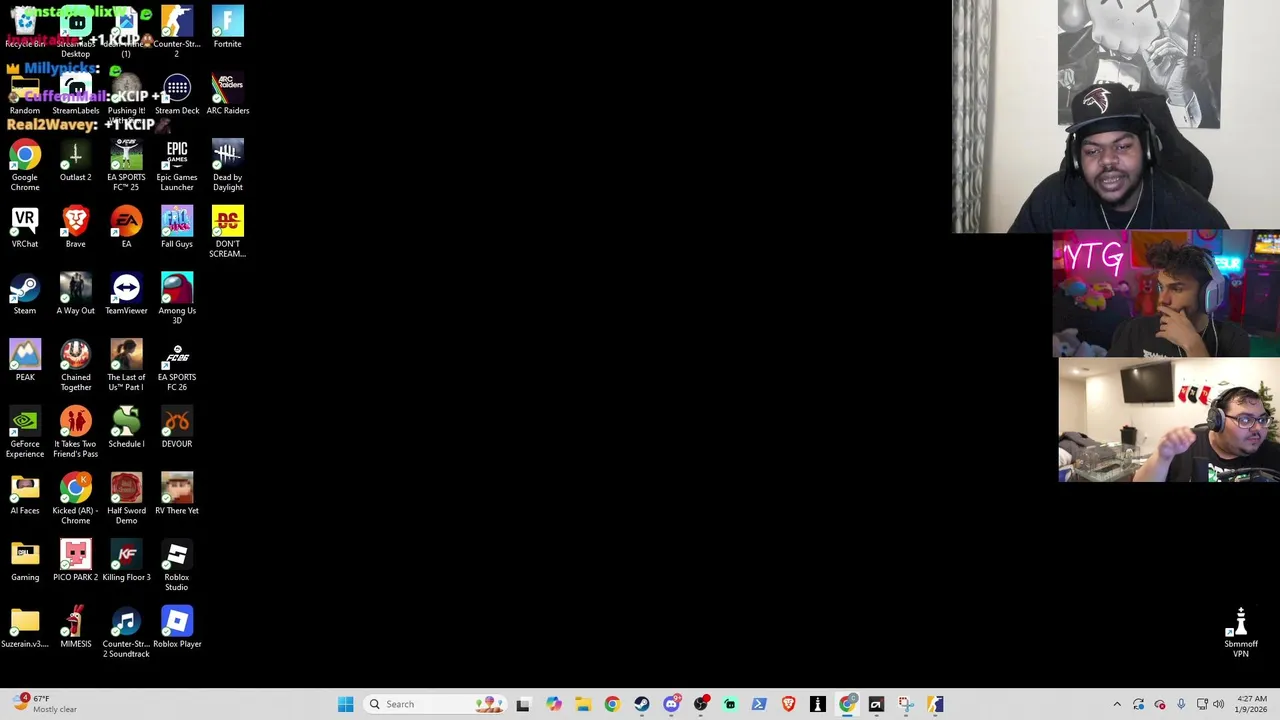This screenshot has height=720, width=1280.
Task: Open Discord from the taskbar
Action: (671, 704)
